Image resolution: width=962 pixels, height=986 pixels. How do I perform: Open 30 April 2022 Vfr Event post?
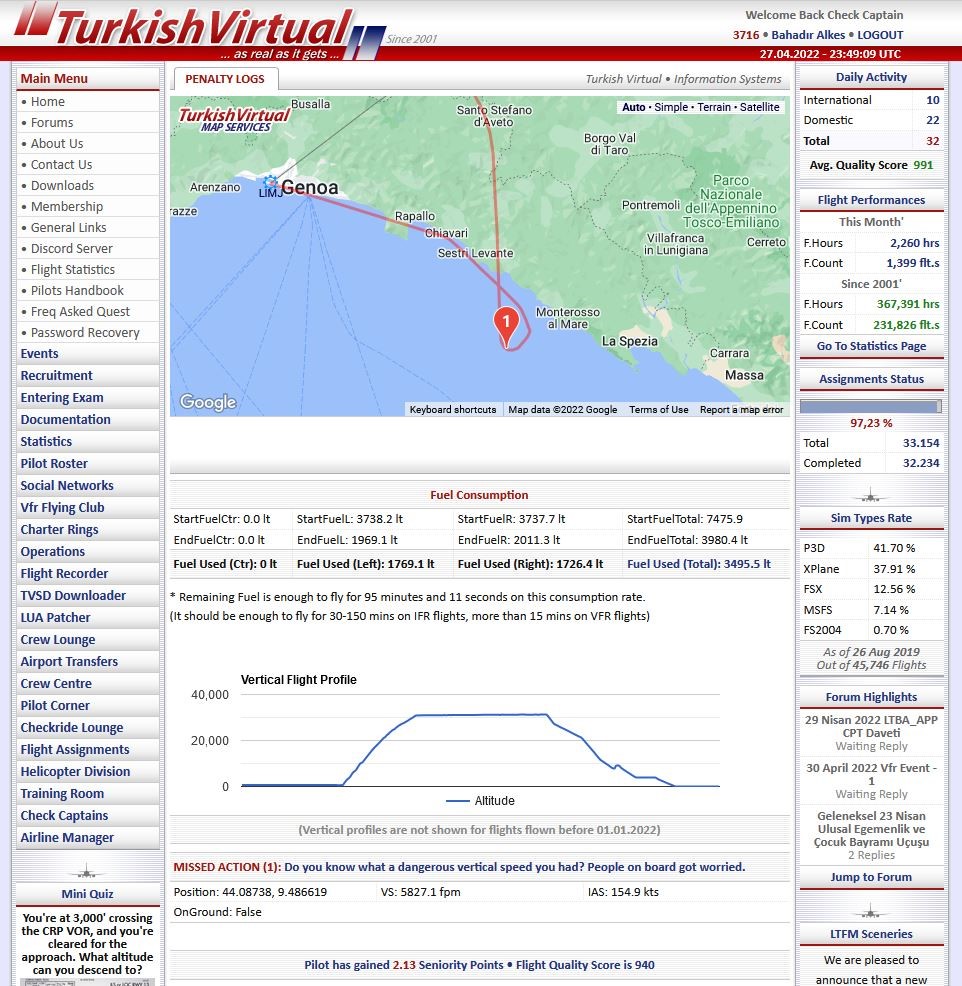(871, 774)
